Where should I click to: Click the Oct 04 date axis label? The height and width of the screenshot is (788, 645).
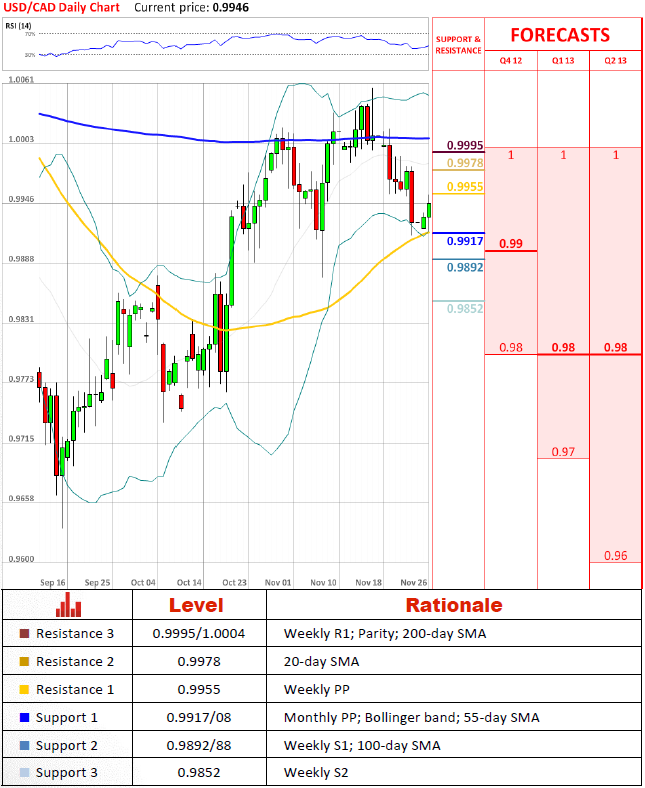143,582
